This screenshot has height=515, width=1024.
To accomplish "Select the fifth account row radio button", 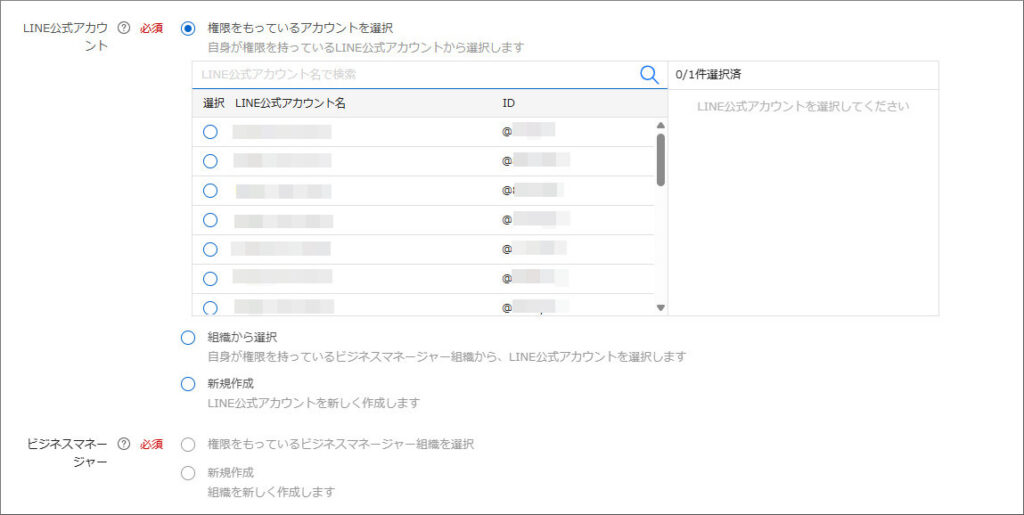I will click(210, 249).
